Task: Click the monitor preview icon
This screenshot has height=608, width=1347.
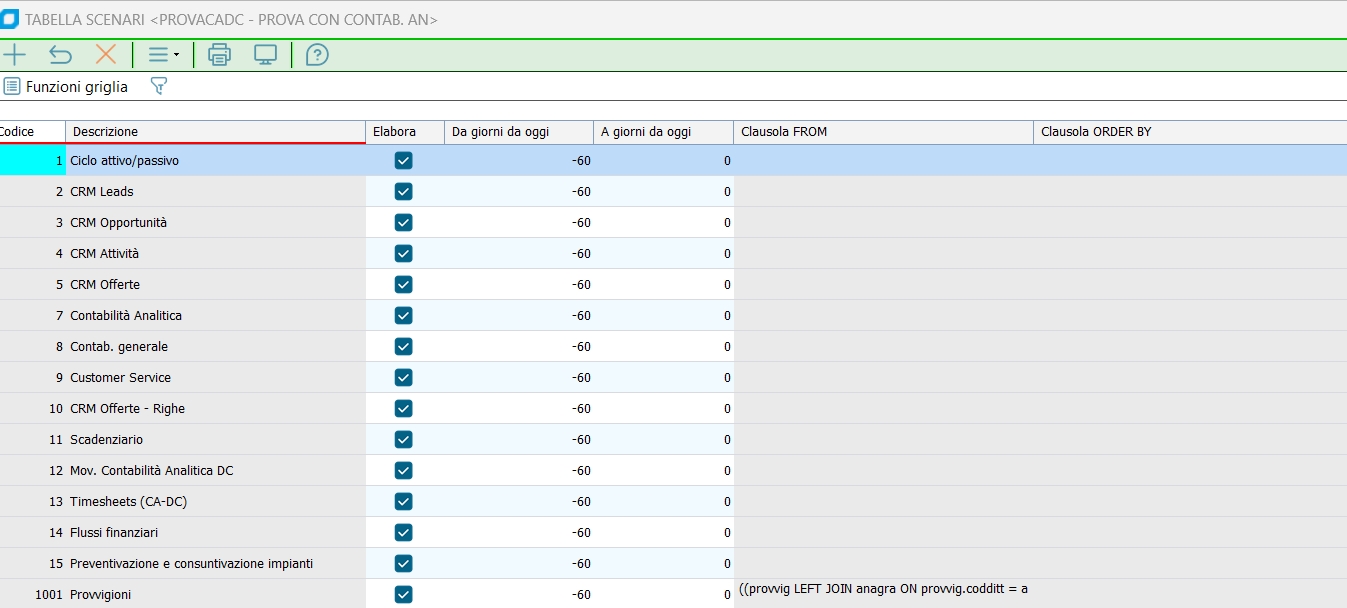Action: [265, 55]
